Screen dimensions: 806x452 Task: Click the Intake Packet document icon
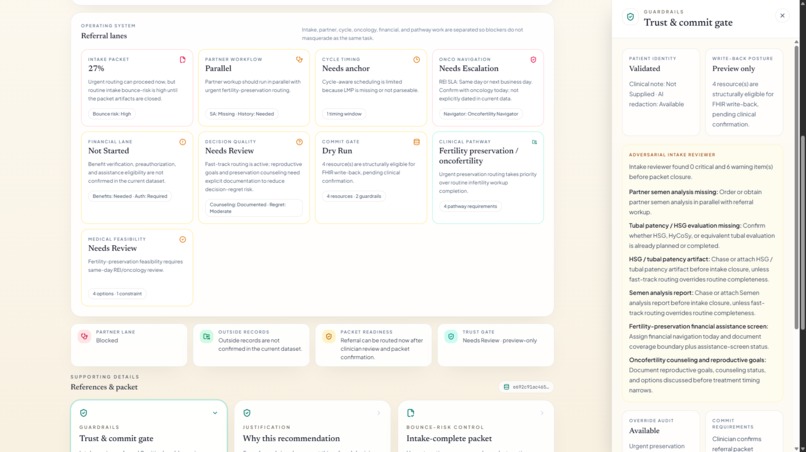coord(182,60)
